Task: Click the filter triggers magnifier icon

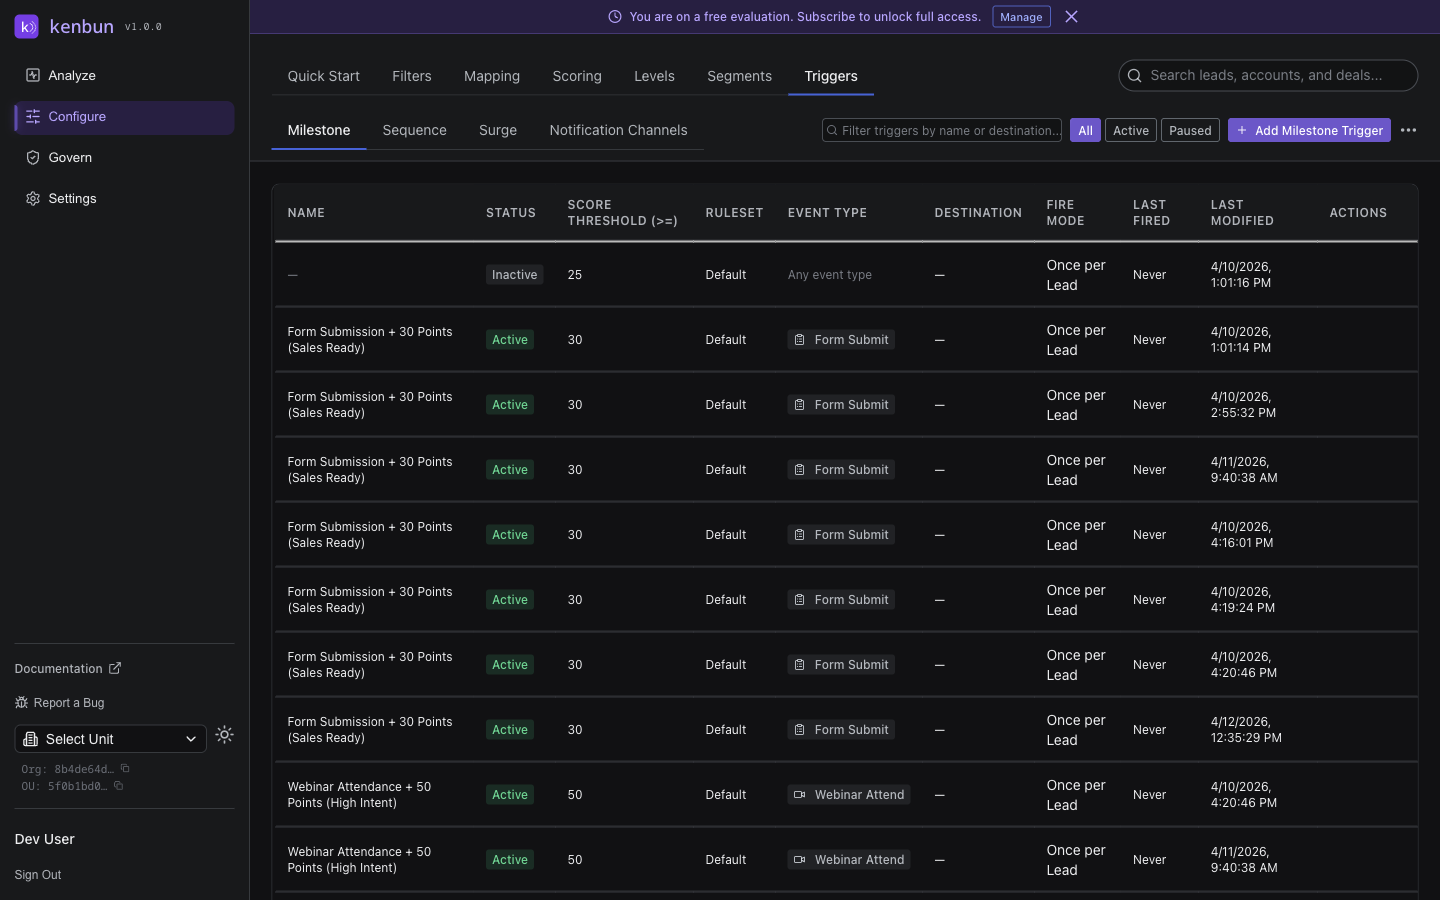Action: coord(832,131)
